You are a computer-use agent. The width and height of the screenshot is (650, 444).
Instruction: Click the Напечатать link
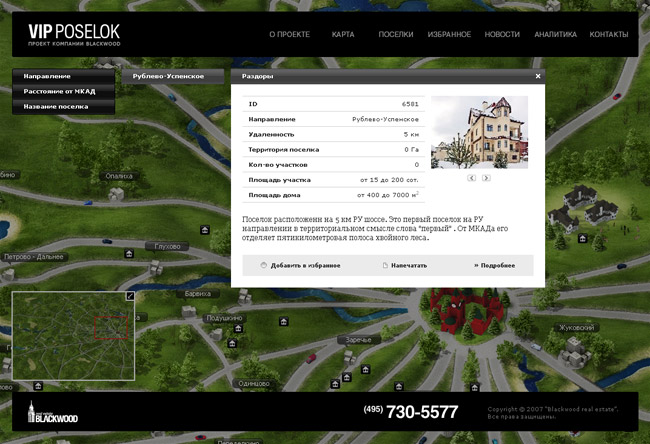point(409,266)
